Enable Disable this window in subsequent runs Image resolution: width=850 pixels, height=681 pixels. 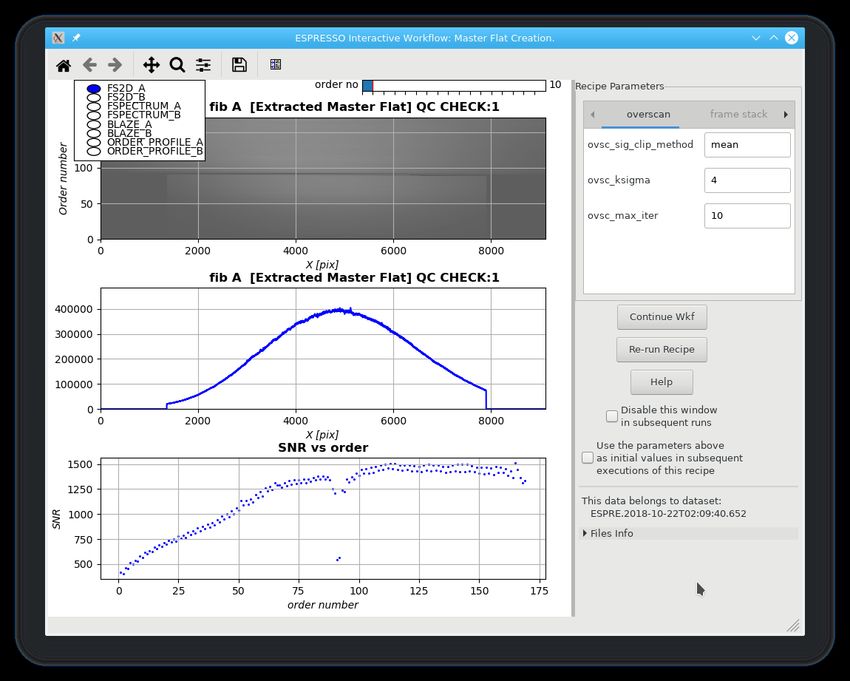click(x=612, y=416)
